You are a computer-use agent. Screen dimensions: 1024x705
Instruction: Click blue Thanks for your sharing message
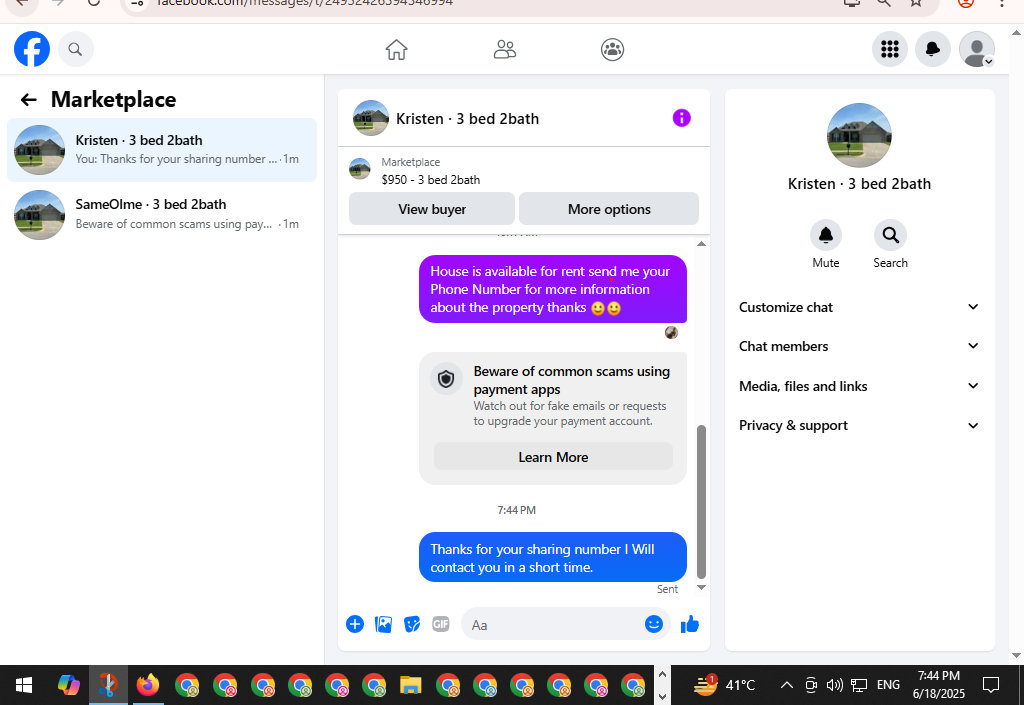click(x=552, y=557)
